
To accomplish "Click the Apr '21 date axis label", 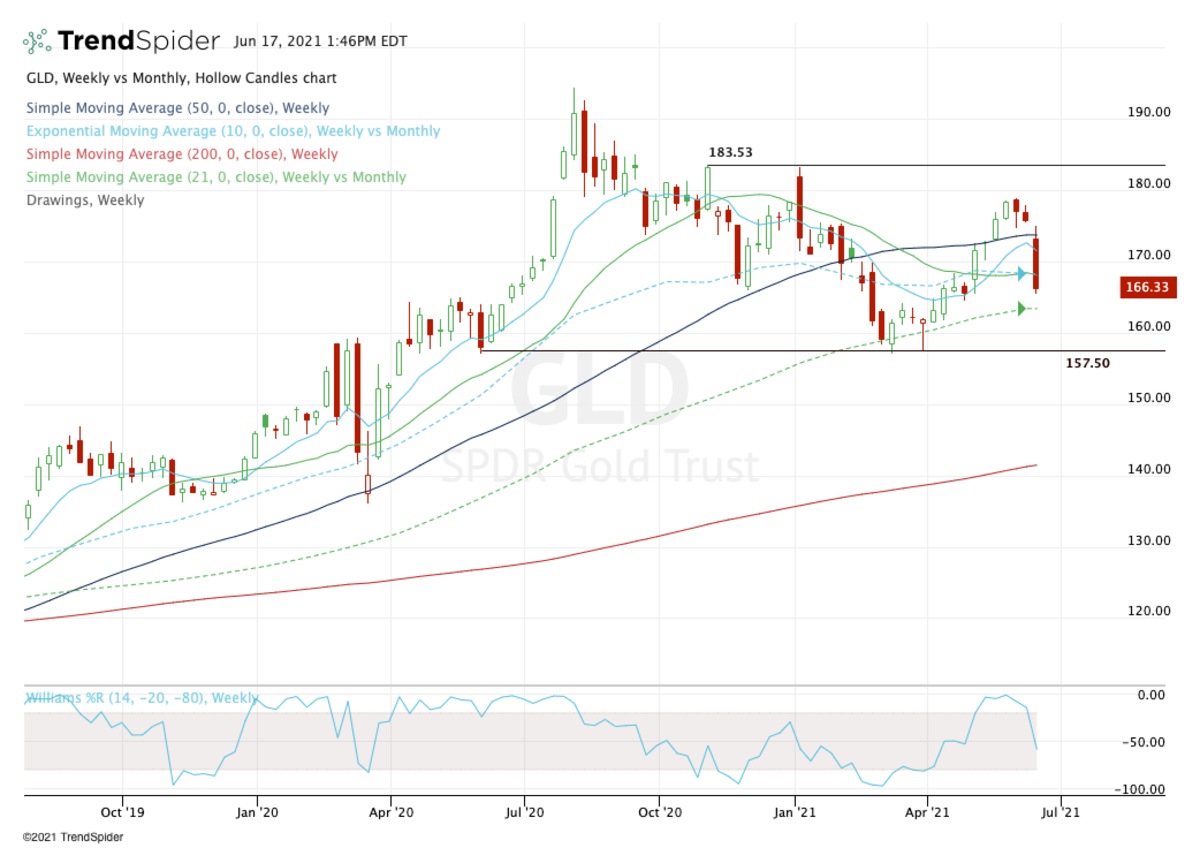I will click(927, 812).
